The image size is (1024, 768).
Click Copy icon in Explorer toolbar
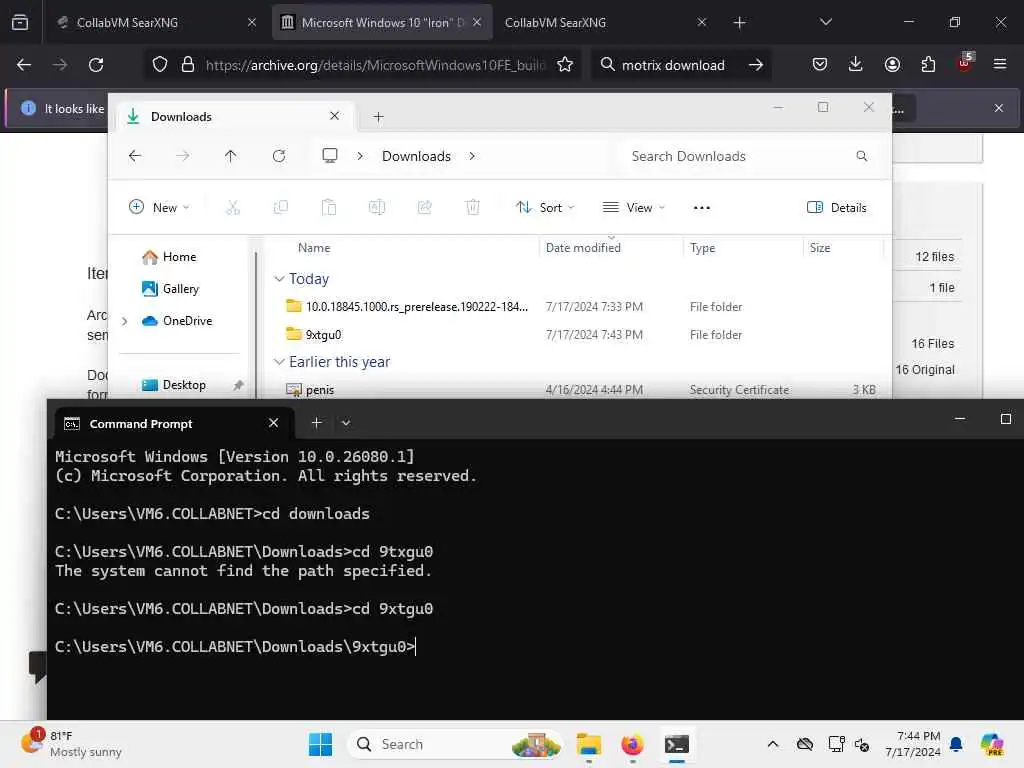(281, 207)
